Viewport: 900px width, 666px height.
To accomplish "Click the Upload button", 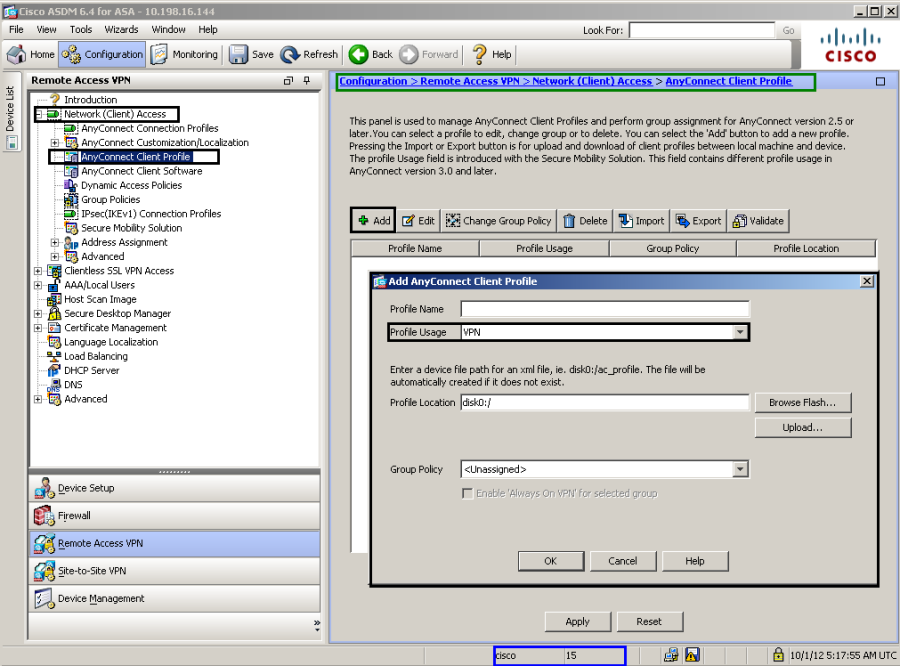I will point(802,428).
